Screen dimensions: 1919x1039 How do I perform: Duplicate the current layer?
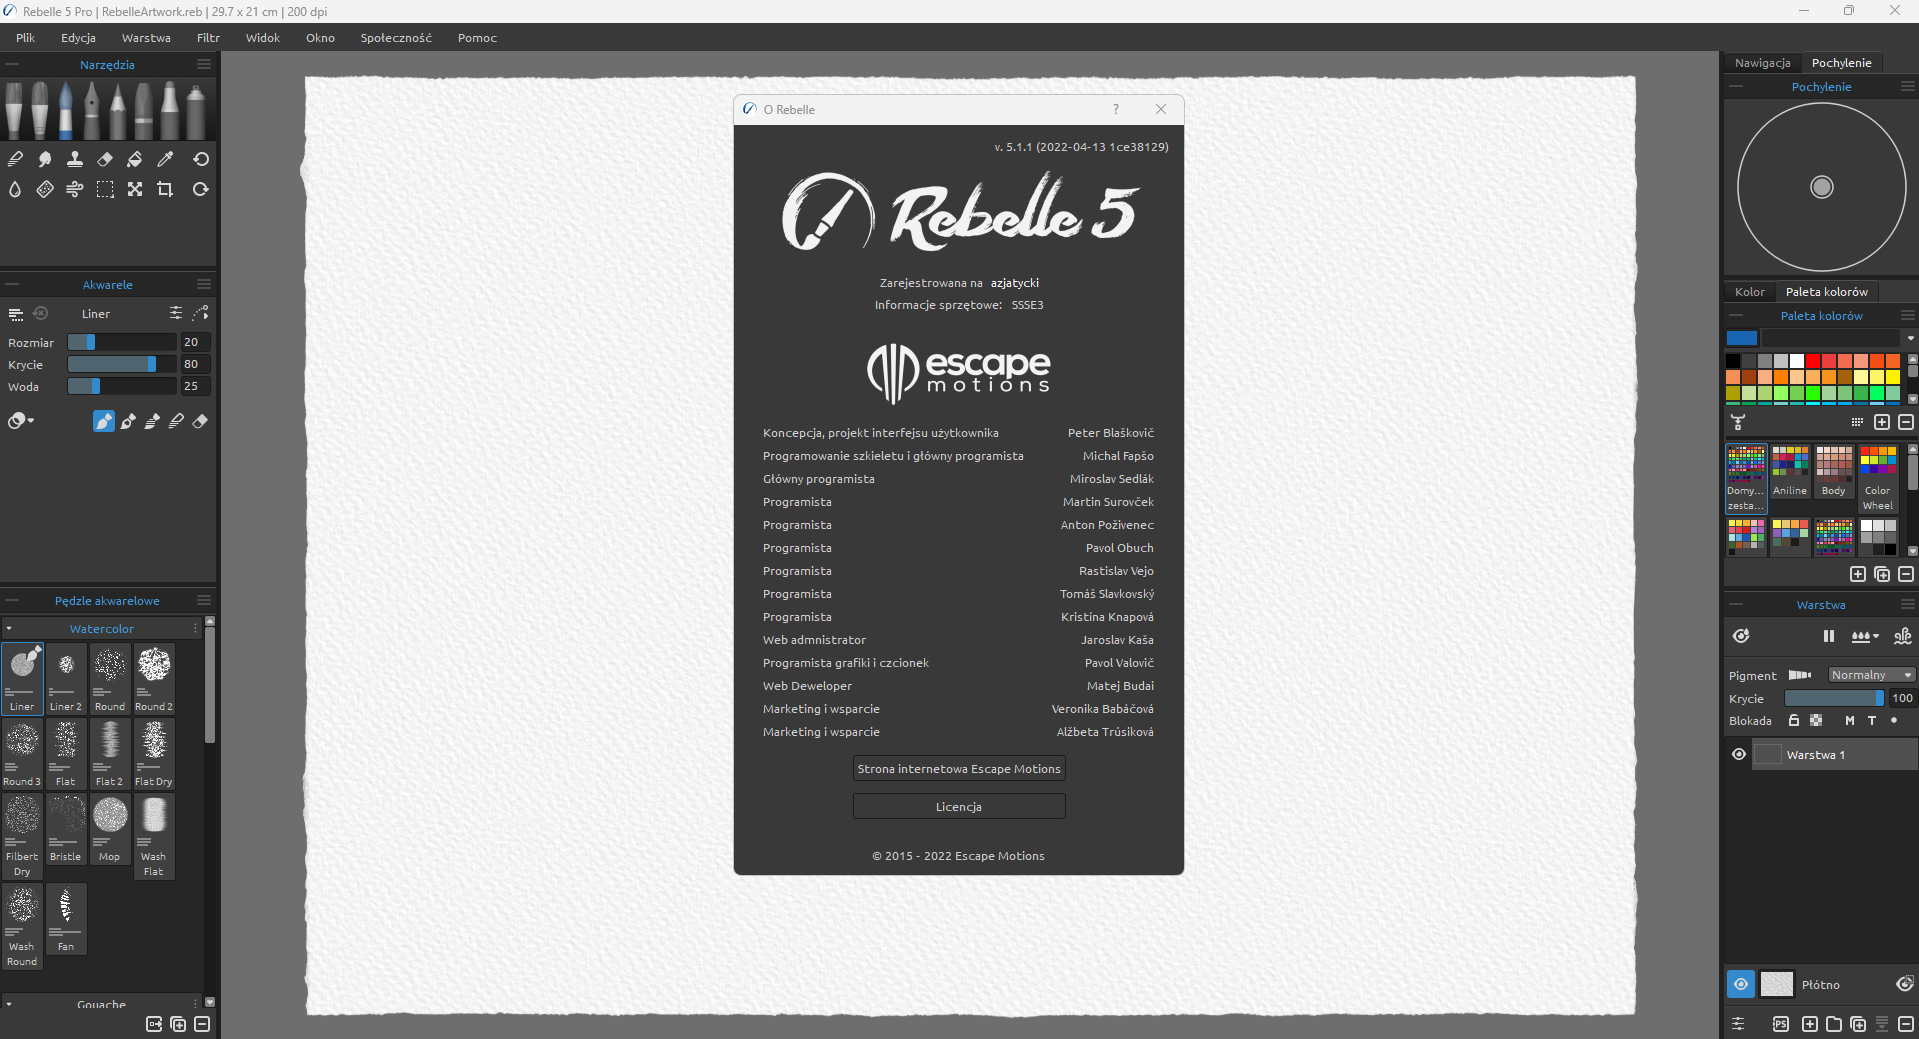pyautogui.click(x=1858, y=1024)
